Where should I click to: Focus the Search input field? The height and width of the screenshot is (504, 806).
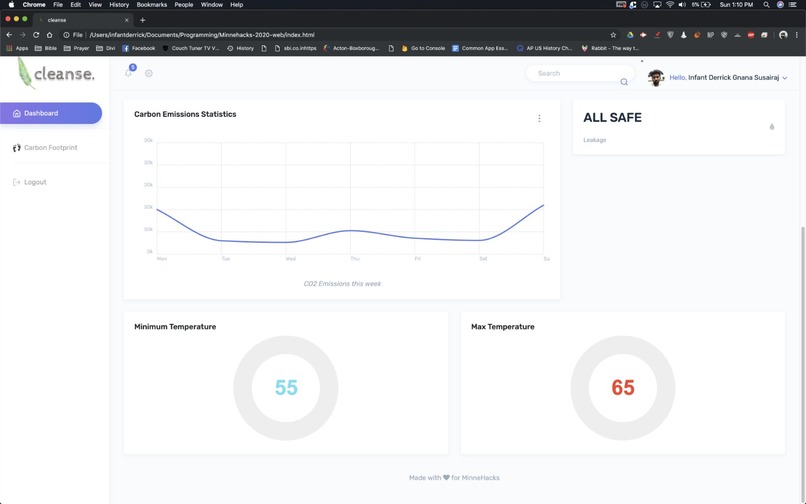[x=580, y=74]
